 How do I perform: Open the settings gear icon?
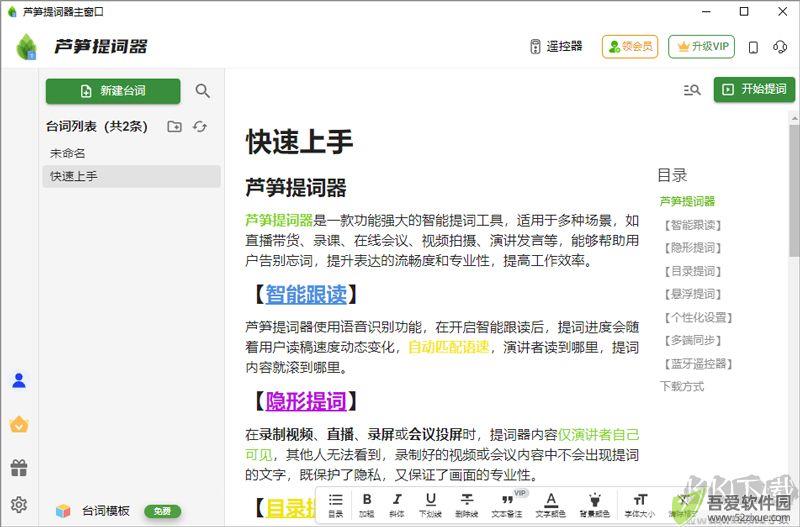coord(19,504)
